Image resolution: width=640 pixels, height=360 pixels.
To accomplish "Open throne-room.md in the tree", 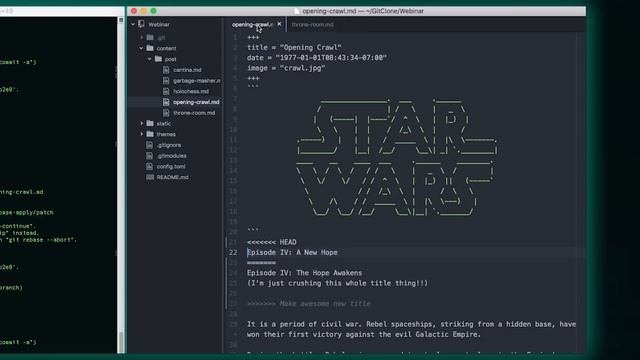I will [x=194, y=113].
